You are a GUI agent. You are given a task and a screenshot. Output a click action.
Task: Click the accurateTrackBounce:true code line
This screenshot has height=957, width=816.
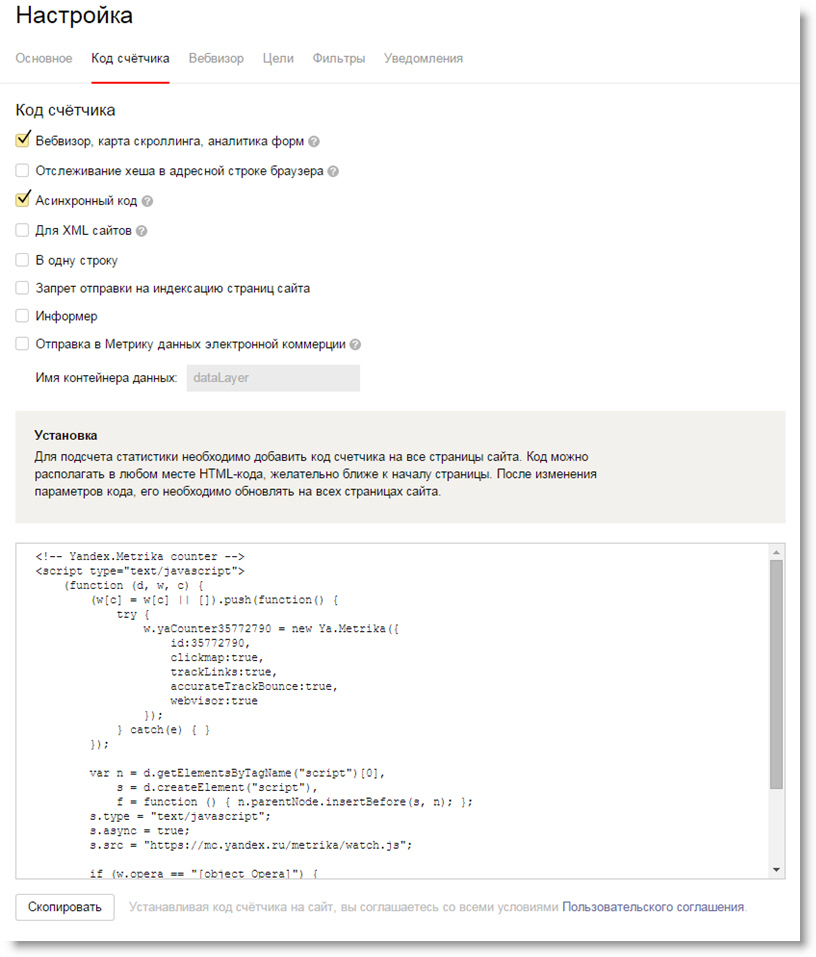[x=255, y=687]
